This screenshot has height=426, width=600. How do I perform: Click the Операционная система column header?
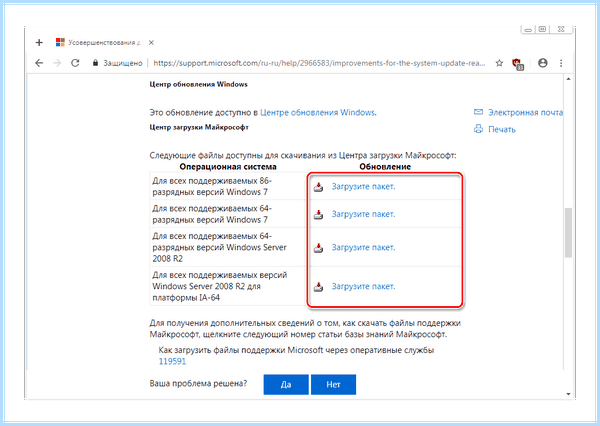click(228, 167)
